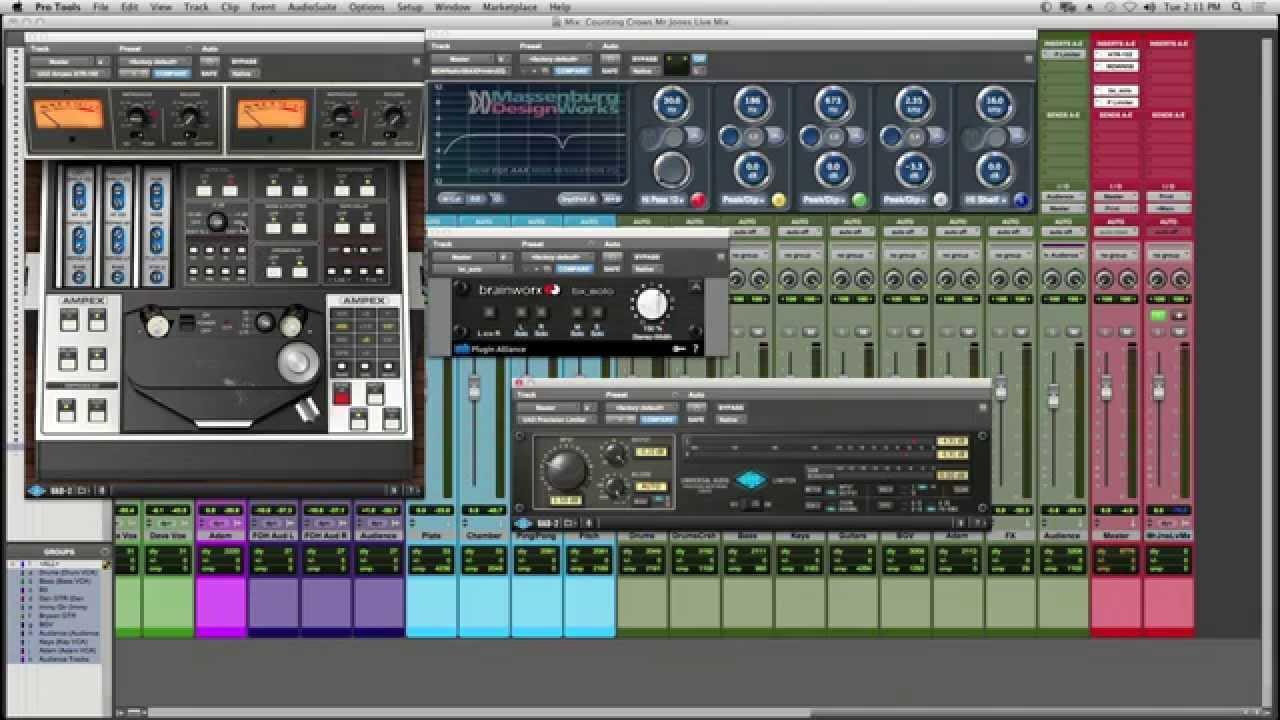Click the bx_solo help question mark
This screenshot has width=1280, height=720.
click(x=695, y=349)
